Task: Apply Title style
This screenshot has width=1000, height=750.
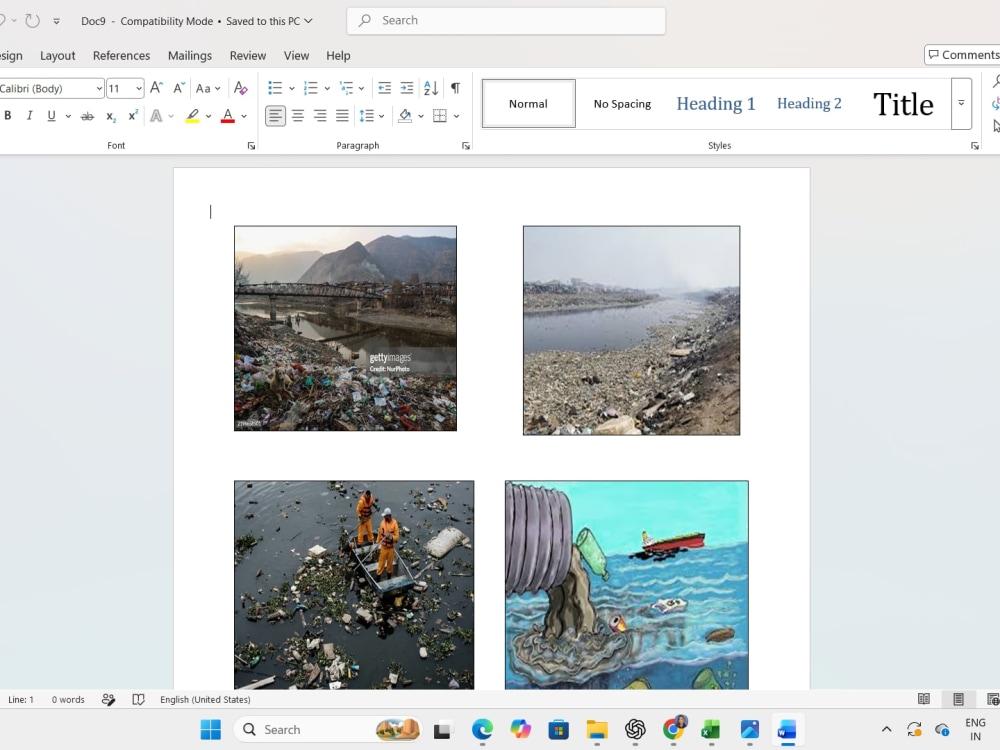Action: (902, 103)
